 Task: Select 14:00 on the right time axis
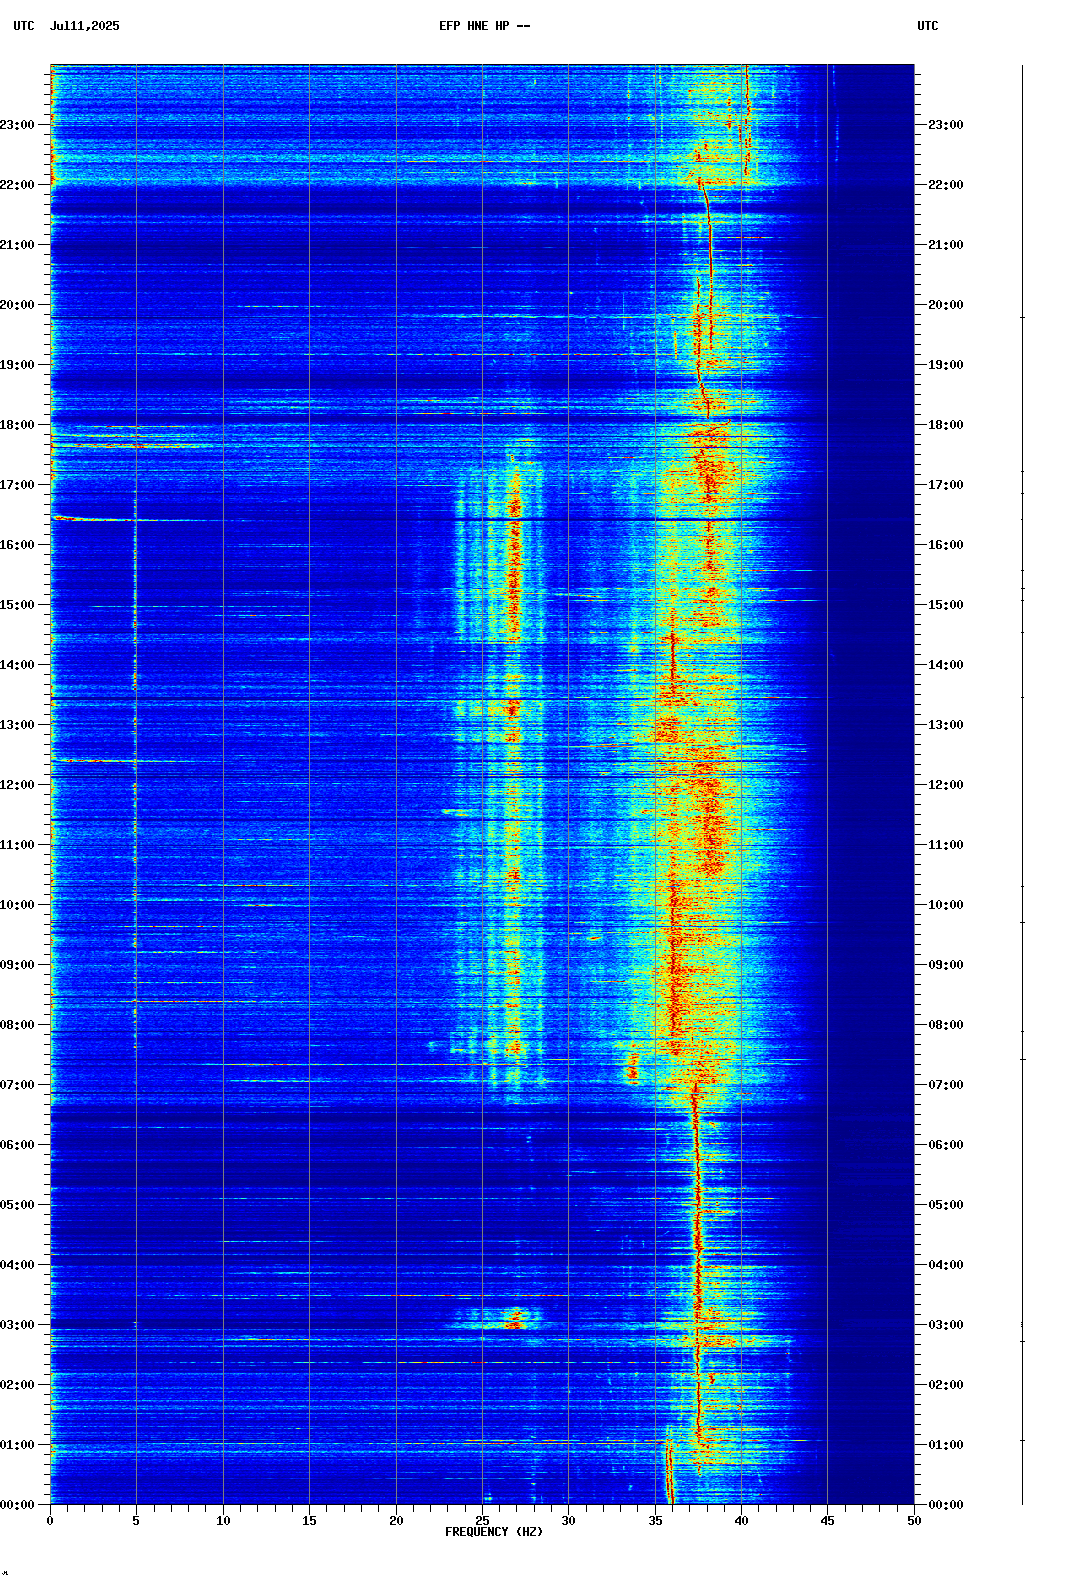946,665
